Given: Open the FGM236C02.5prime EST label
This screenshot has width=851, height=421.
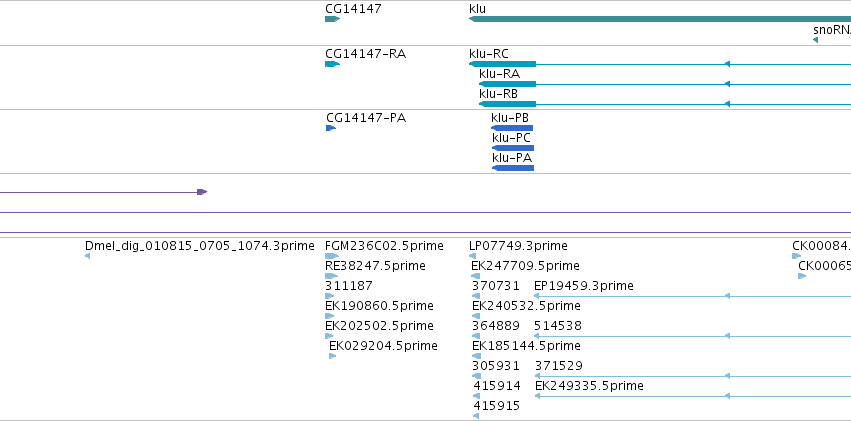Looking at the screenshot, I should pyautogui.click(x=384, y=246).
